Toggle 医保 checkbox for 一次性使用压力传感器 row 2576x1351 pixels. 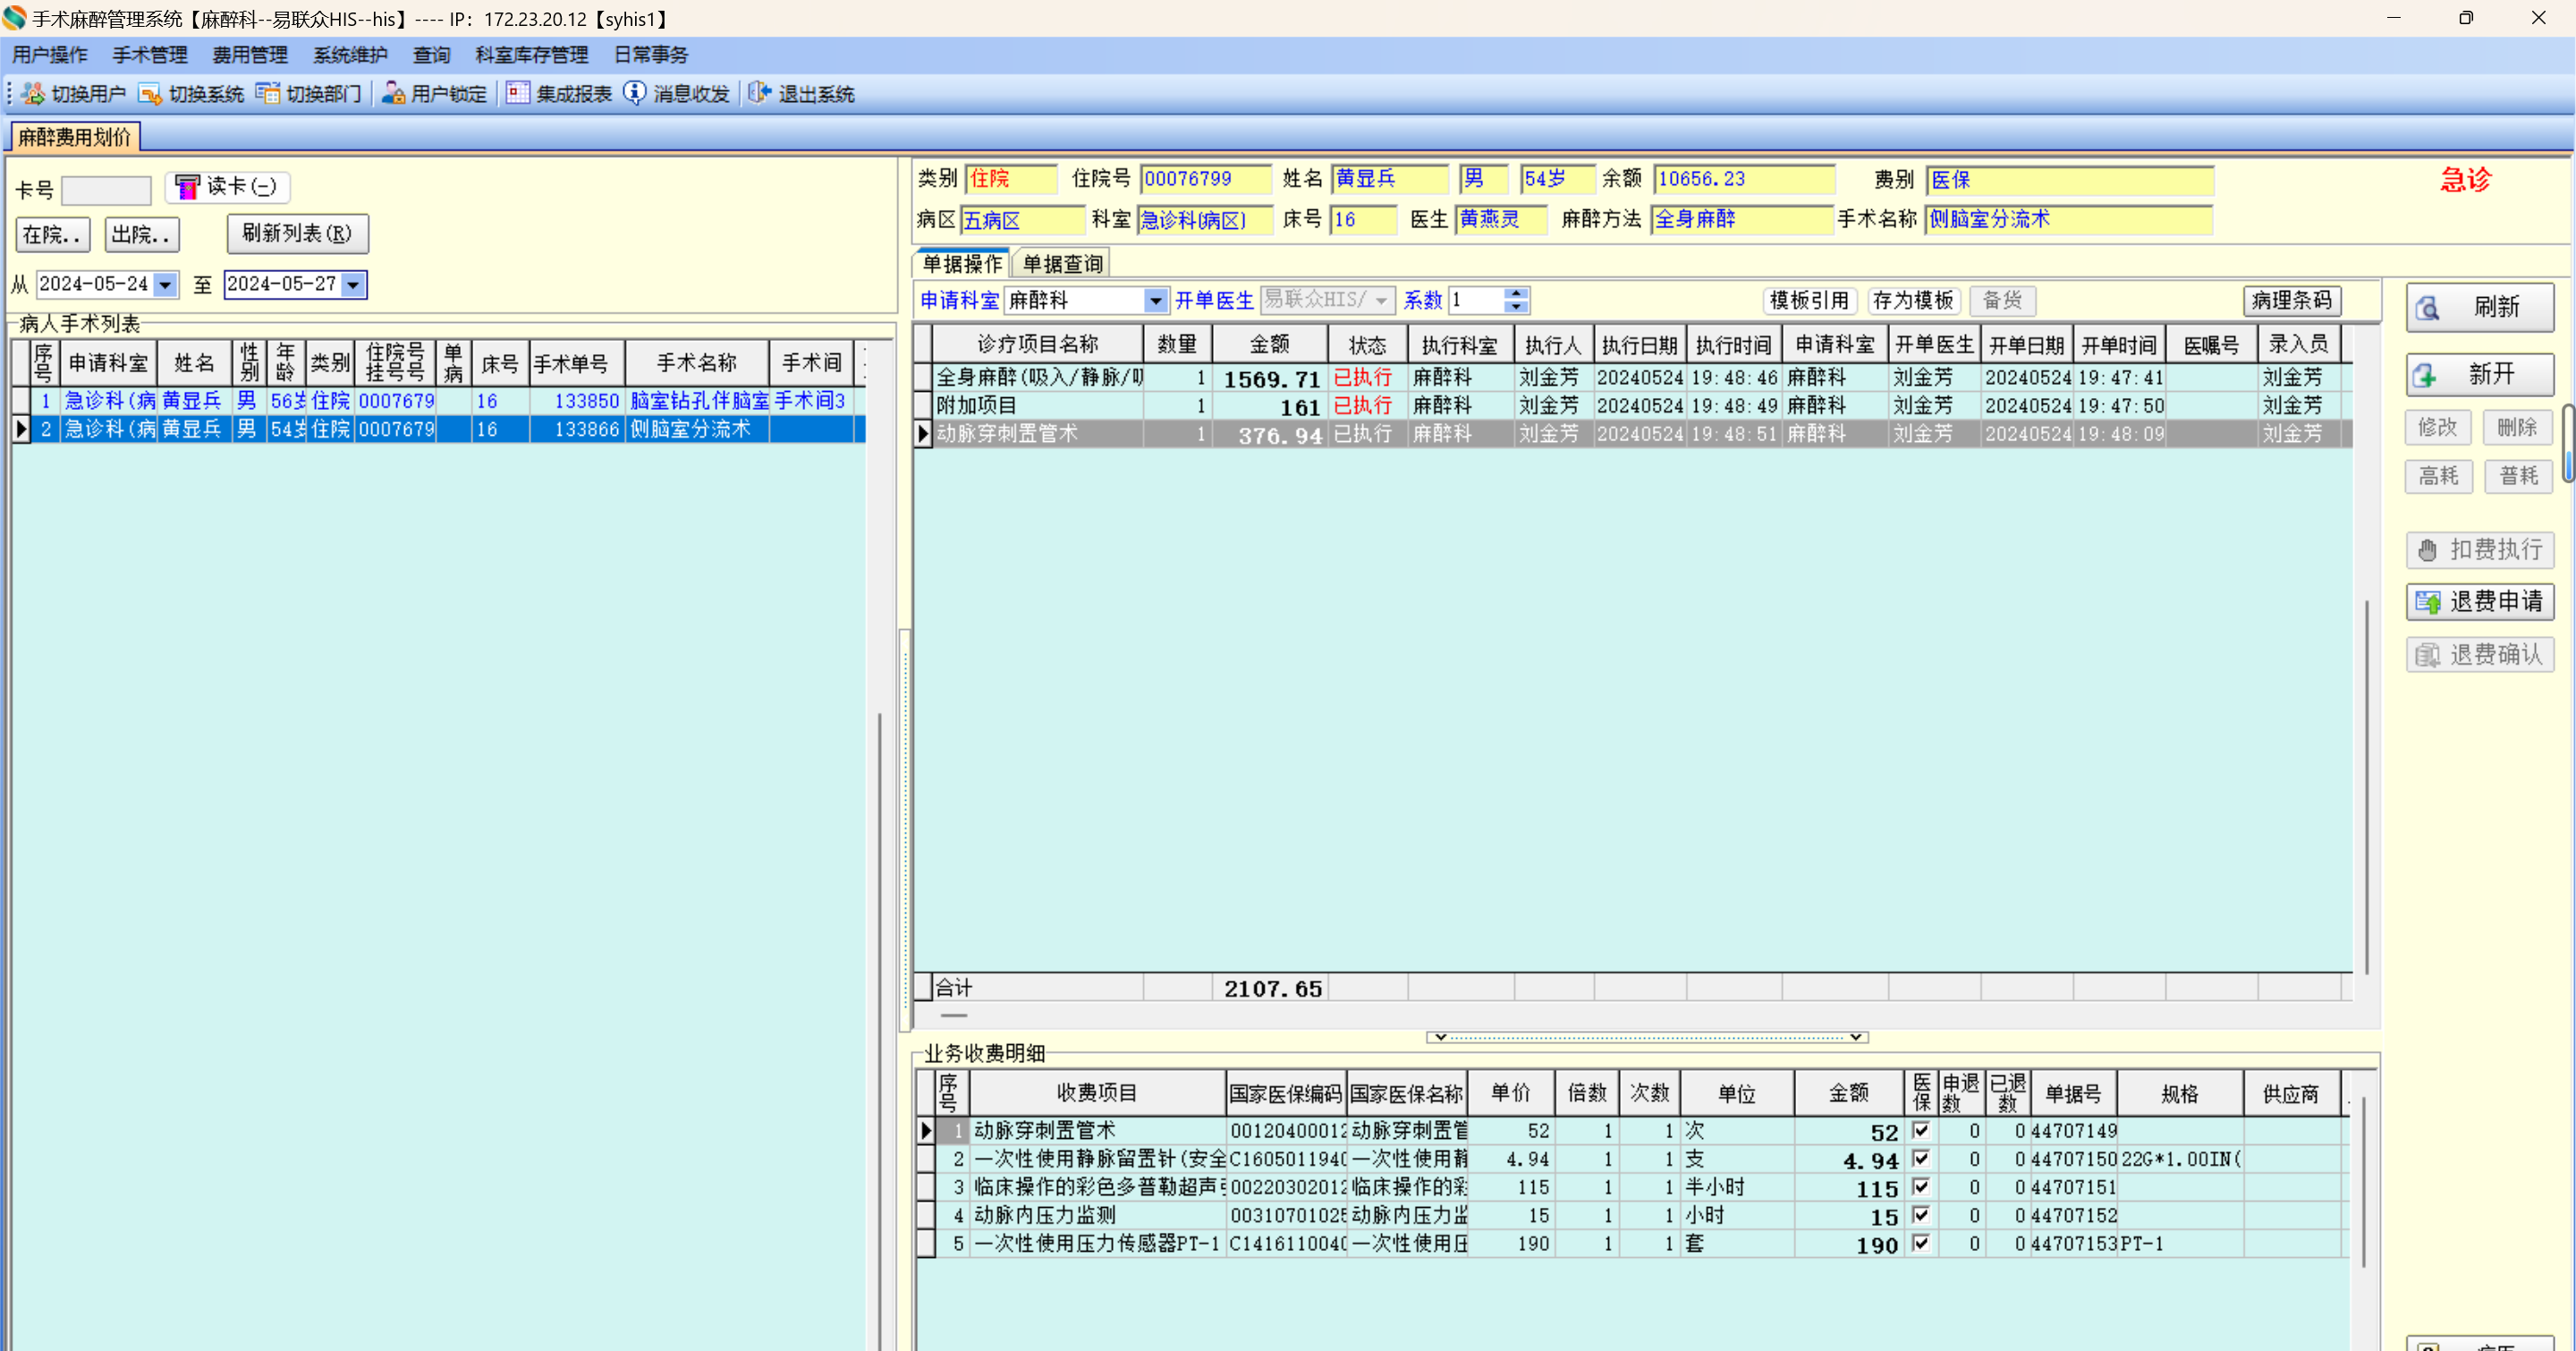pos(1920,1243)
